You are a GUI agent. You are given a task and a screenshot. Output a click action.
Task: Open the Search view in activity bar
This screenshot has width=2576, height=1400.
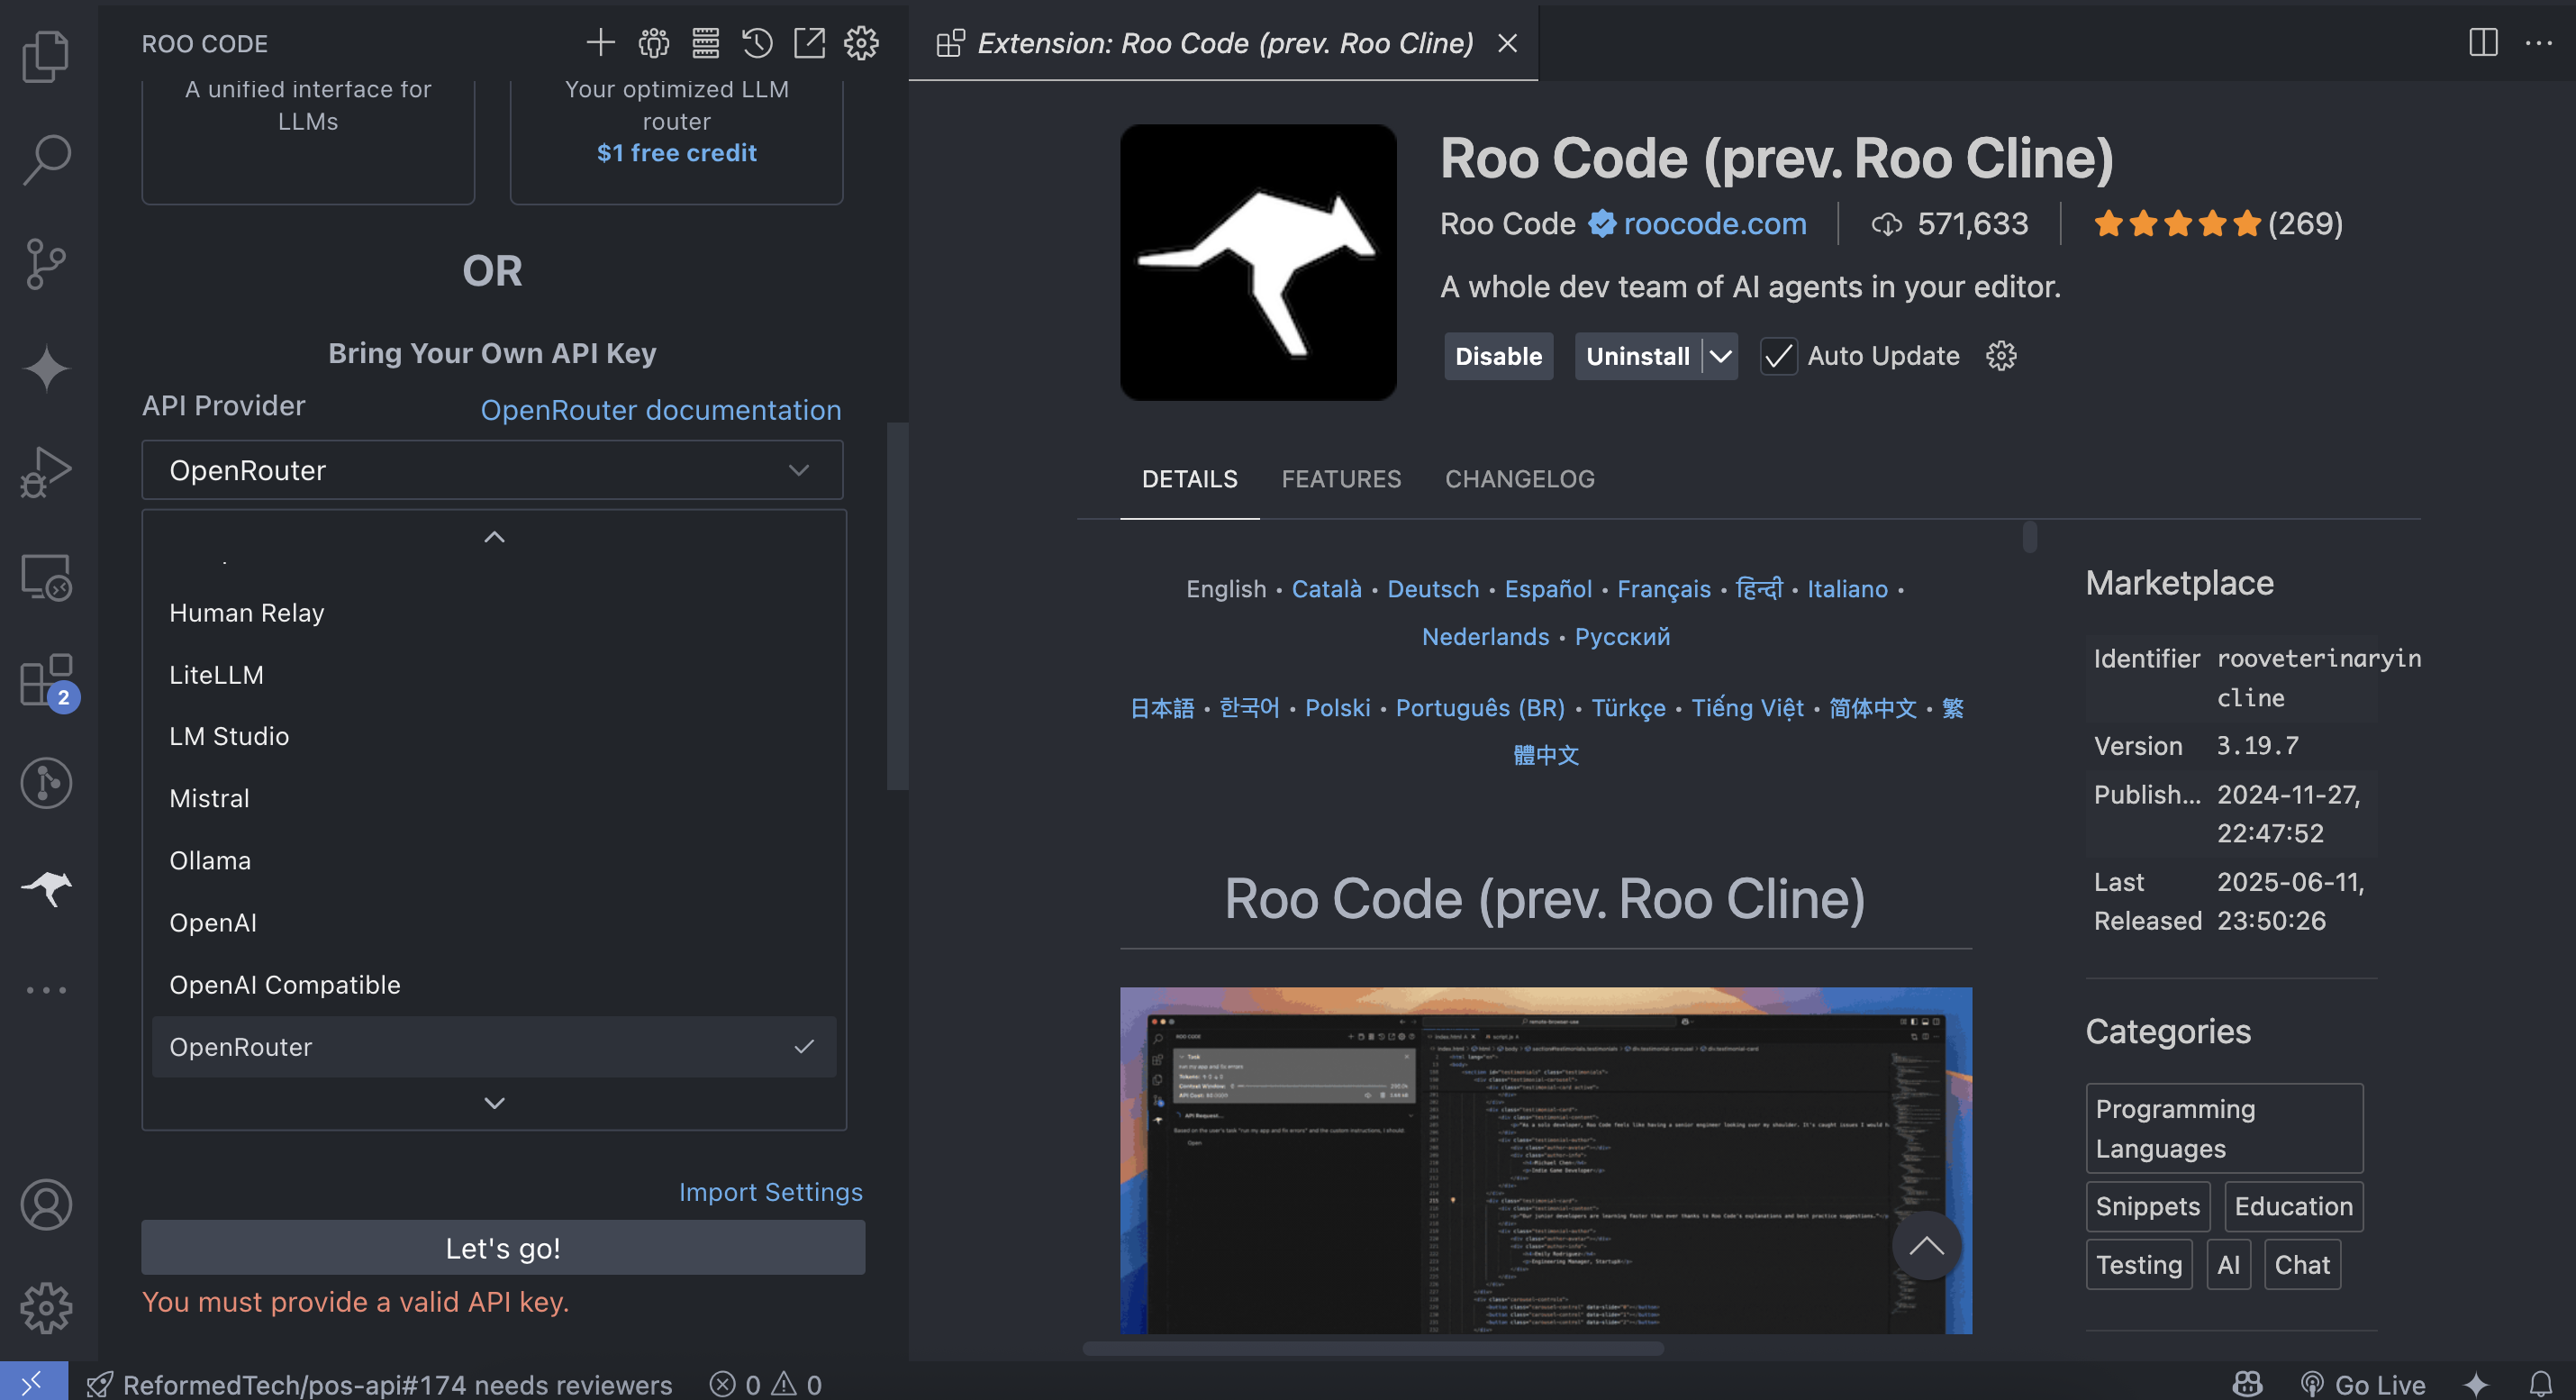(46, 160)
